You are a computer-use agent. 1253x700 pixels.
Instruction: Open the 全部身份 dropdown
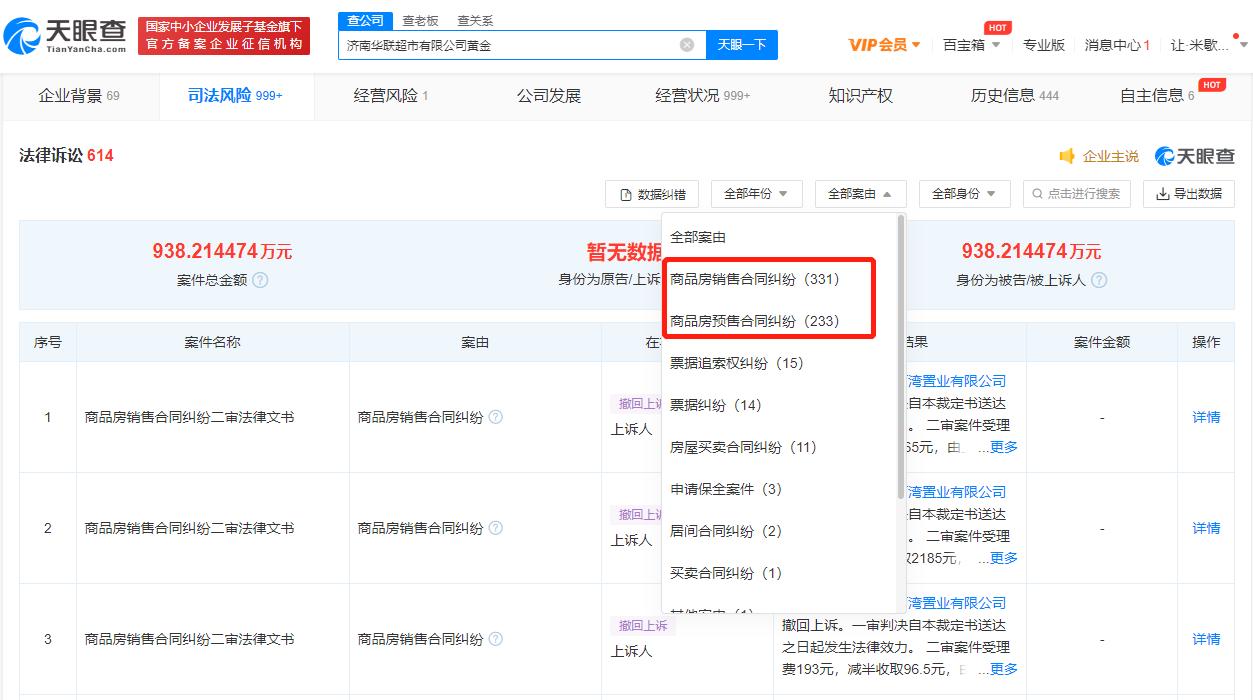pos(964,194)
